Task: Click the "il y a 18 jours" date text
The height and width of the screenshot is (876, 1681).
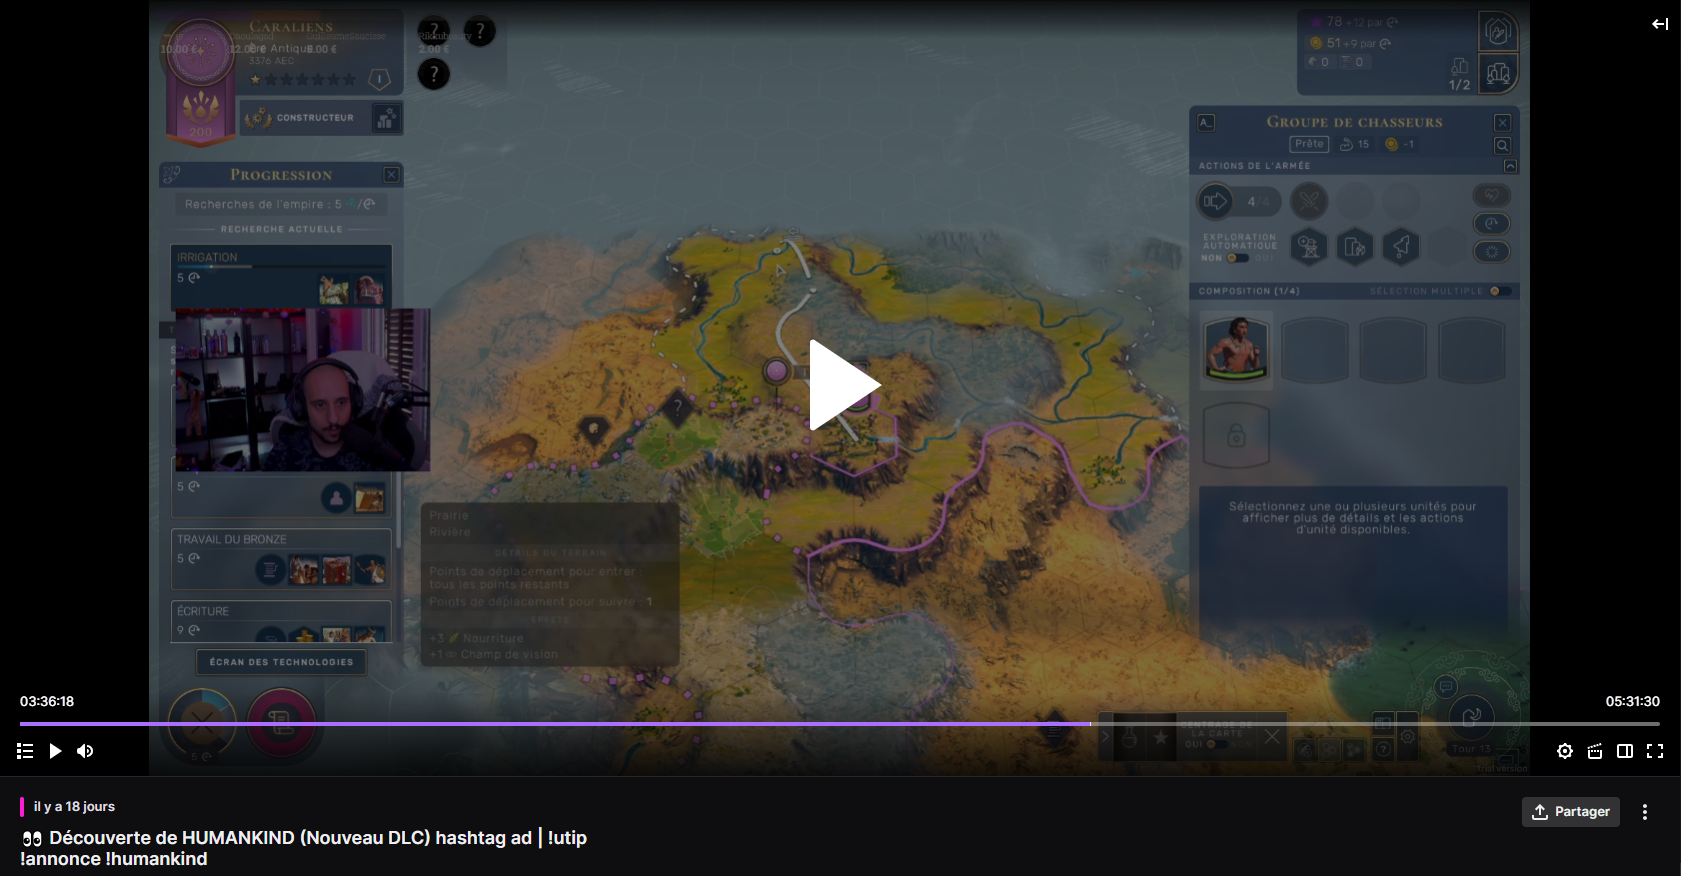Action: click(x=74, y=806)
